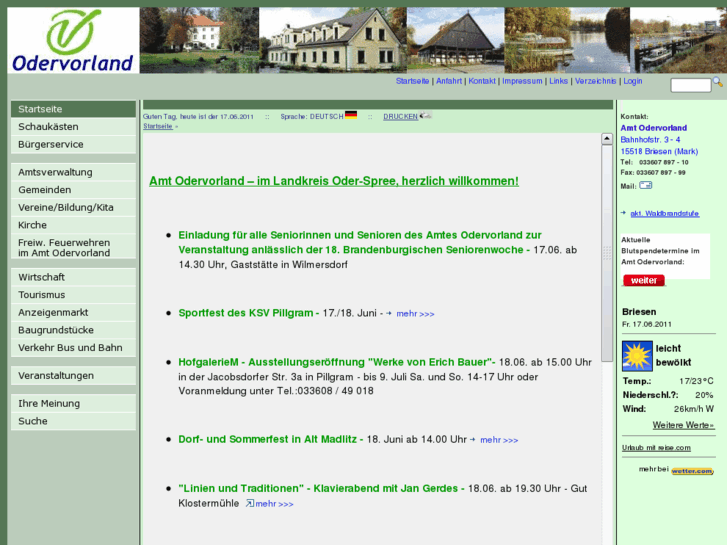Open the mail envelope icon
727x545 pixels.
point(645,186)
